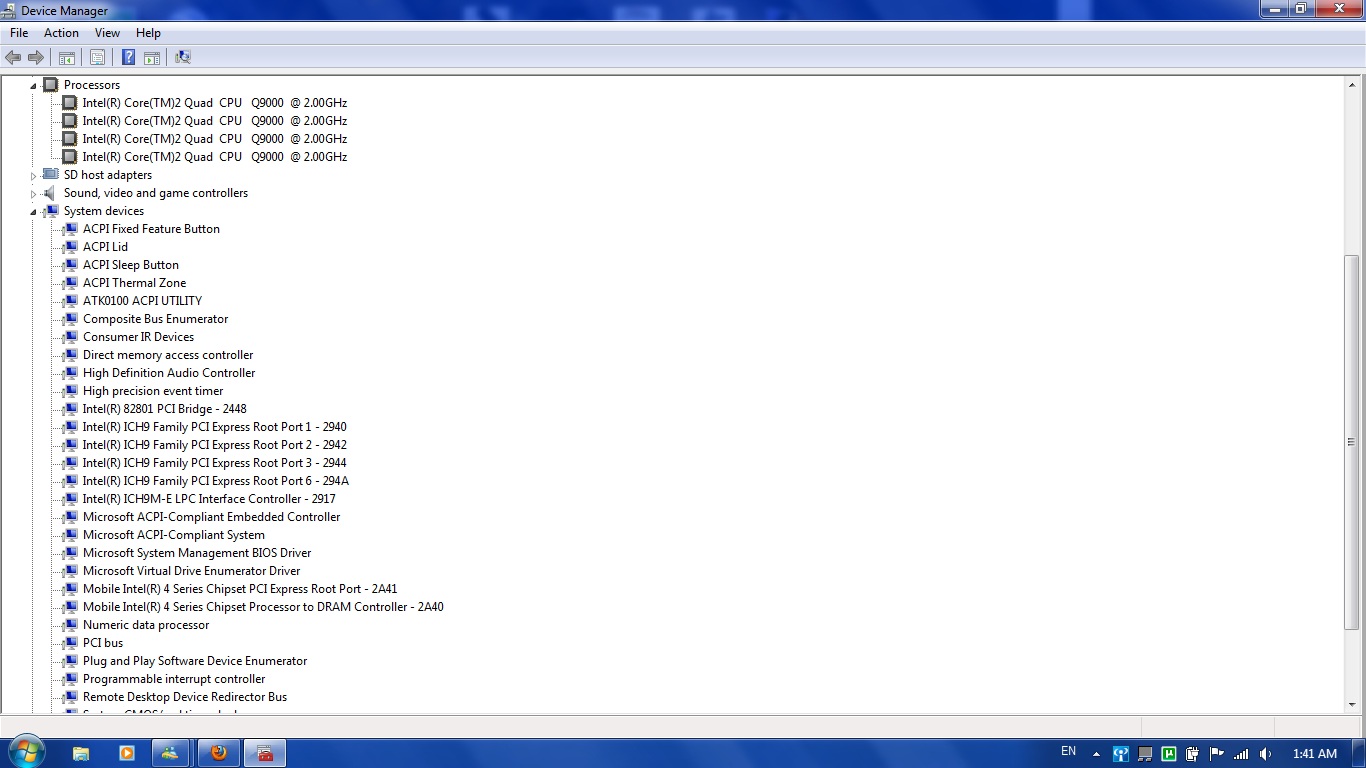1366x768 pixels.
Task: Select ICH9M-E LPC Interface Controller - 2917
Action: click(209, 499)
